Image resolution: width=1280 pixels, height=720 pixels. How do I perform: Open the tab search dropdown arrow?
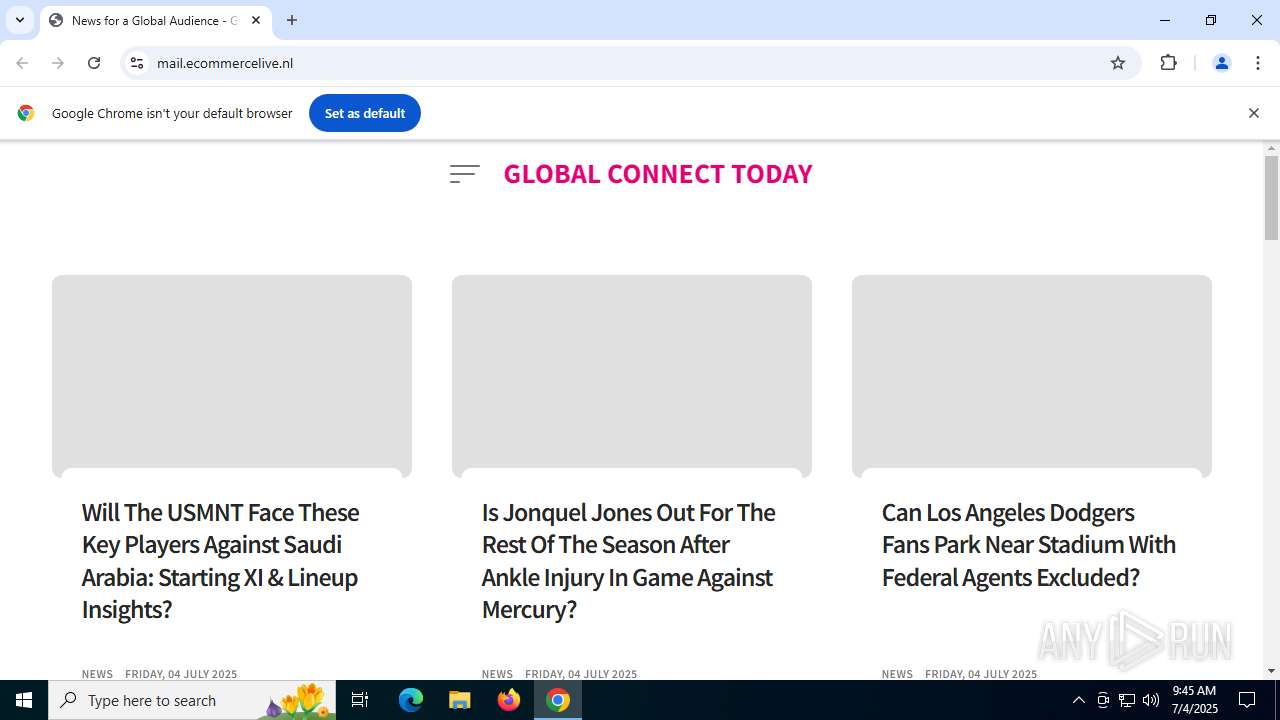pos(20,20)
